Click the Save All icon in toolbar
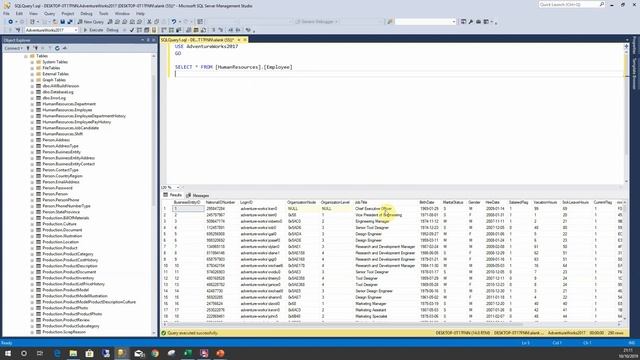Viewport: 640px width, 360px height. coord(70,22)
